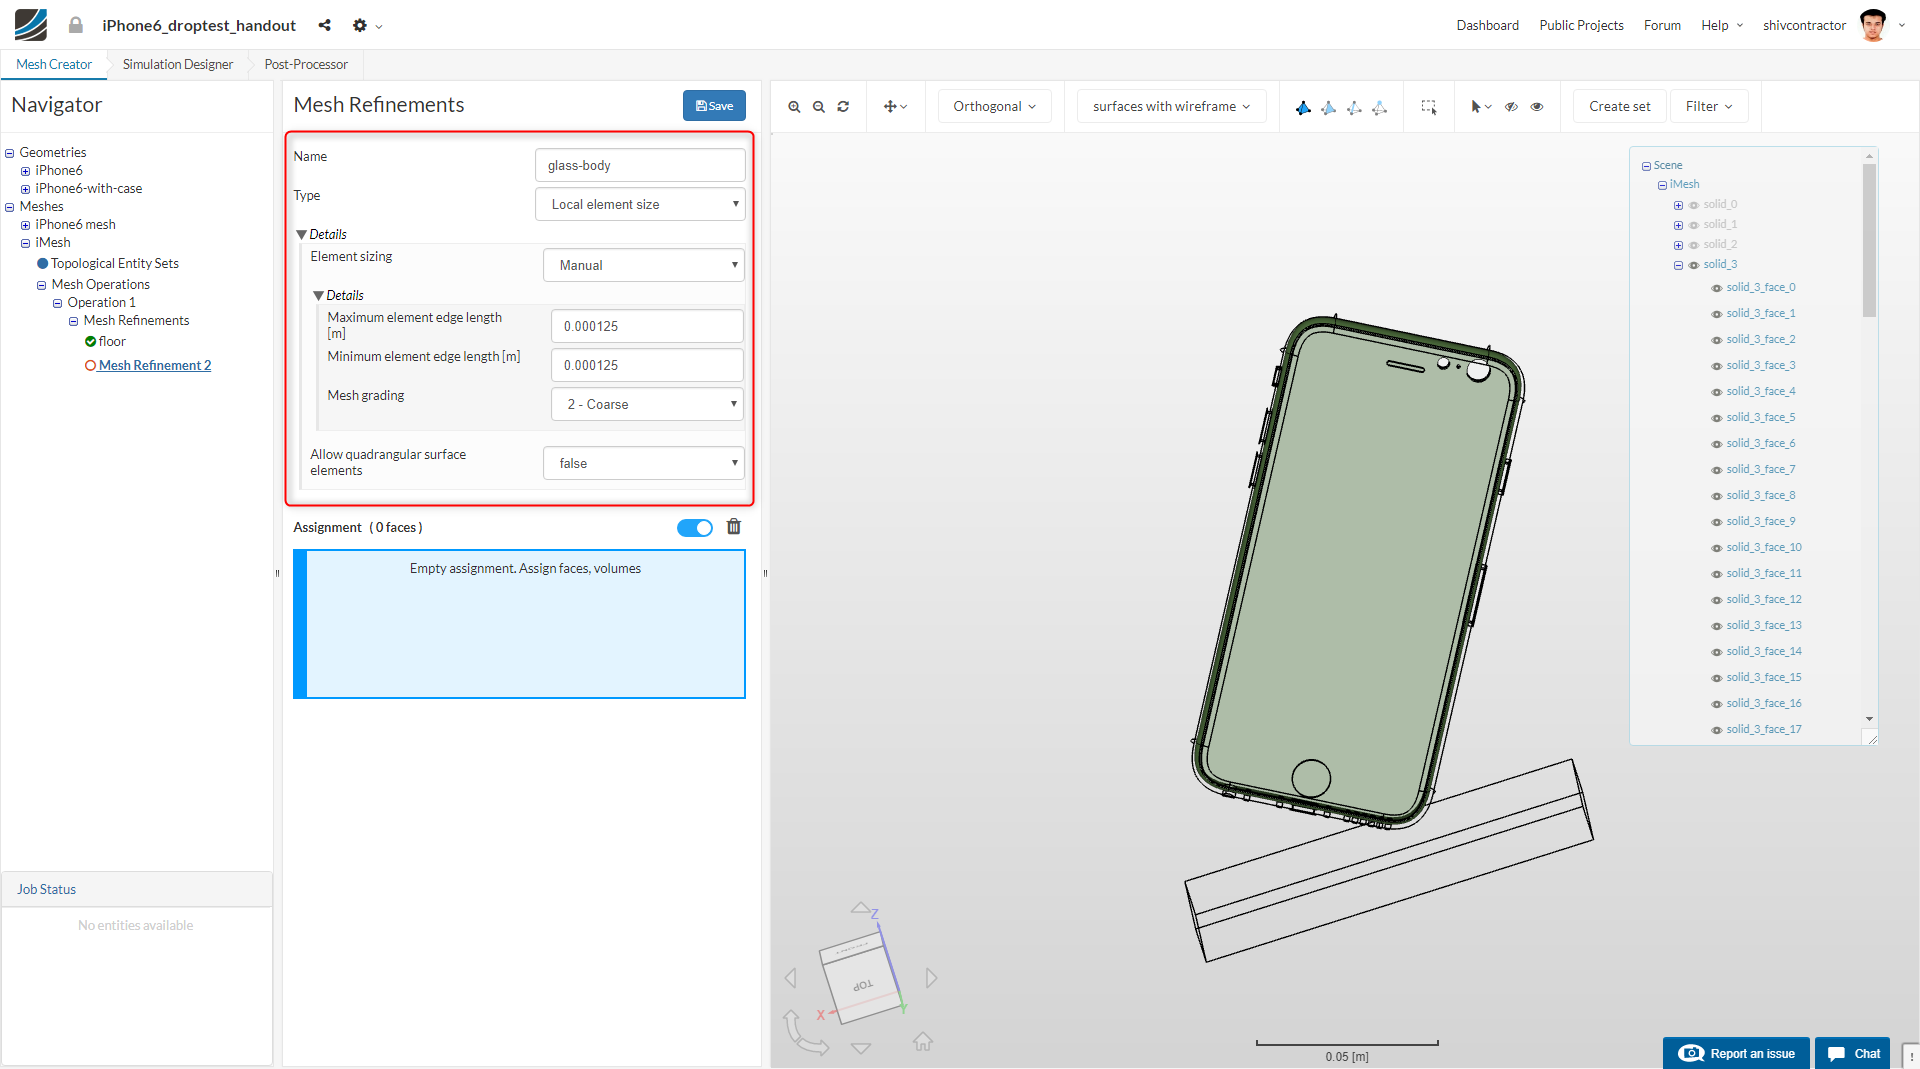Open the Post-Processor tab
1920x1069 pixels.
coord(306,64)
